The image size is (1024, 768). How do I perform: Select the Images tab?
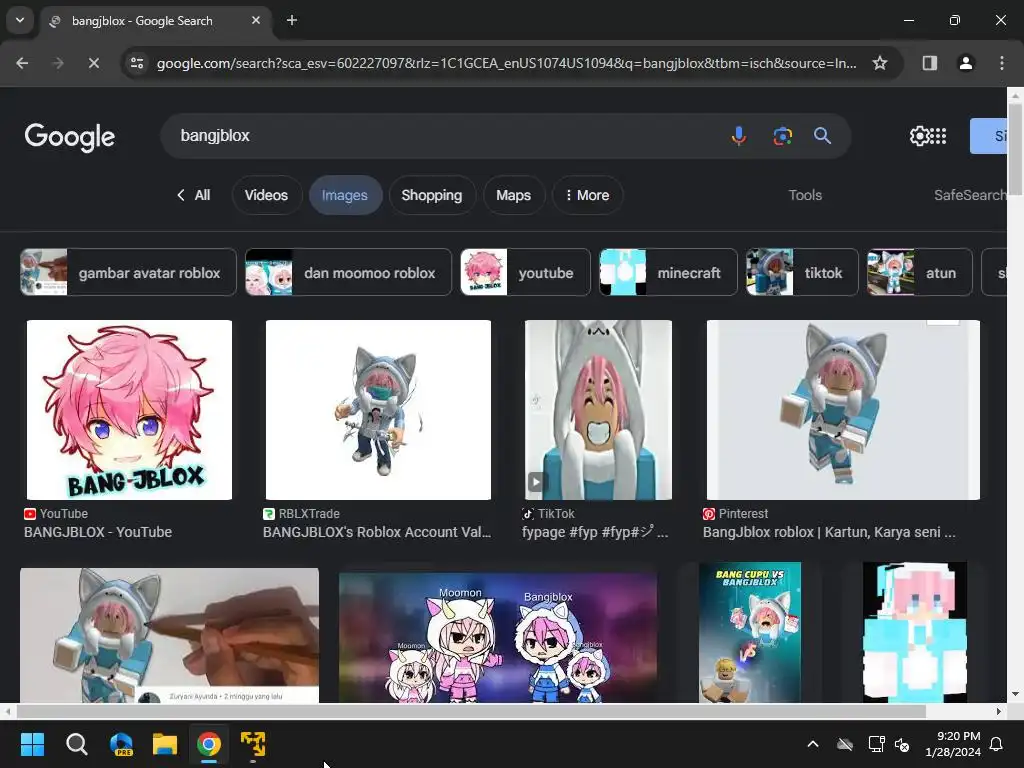tap(345, 195)
